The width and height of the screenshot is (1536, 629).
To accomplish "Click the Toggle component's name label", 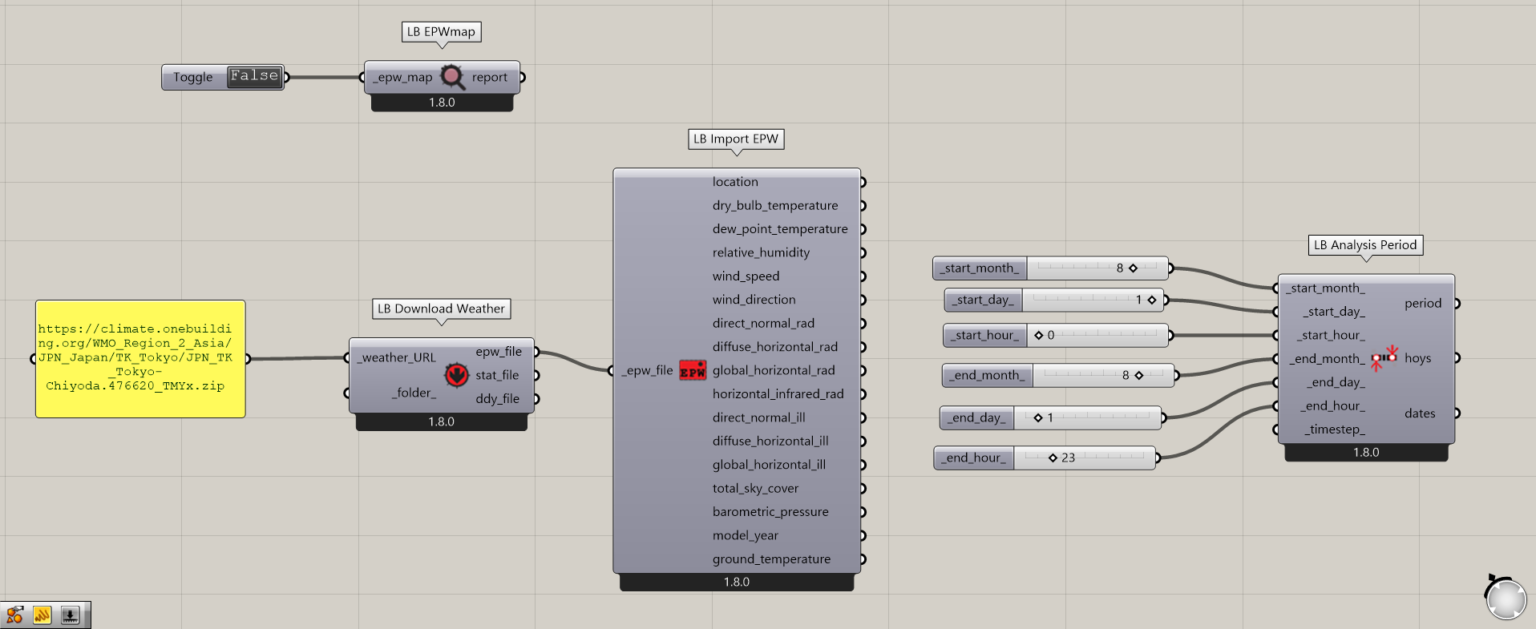I will [x=193, y=77].
